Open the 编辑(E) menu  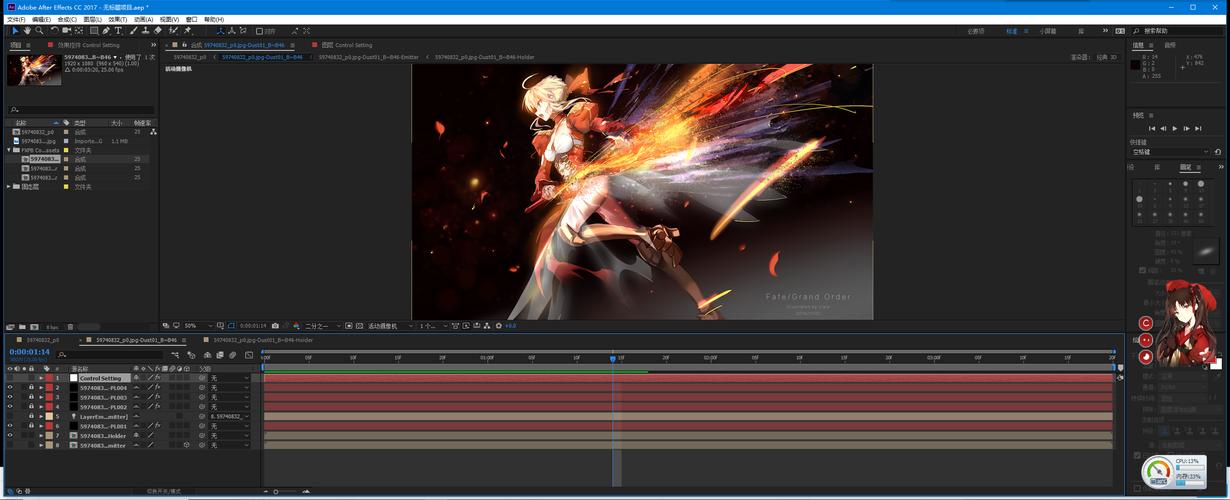41,19
